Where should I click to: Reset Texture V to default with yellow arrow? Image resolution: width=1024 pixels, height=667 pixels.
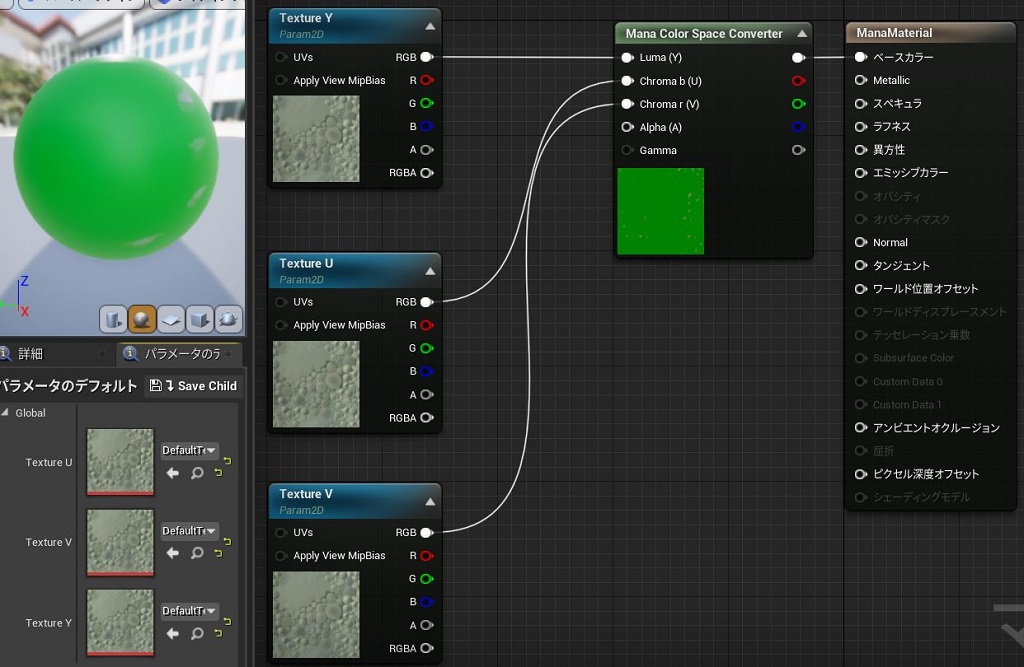point(218,551)
